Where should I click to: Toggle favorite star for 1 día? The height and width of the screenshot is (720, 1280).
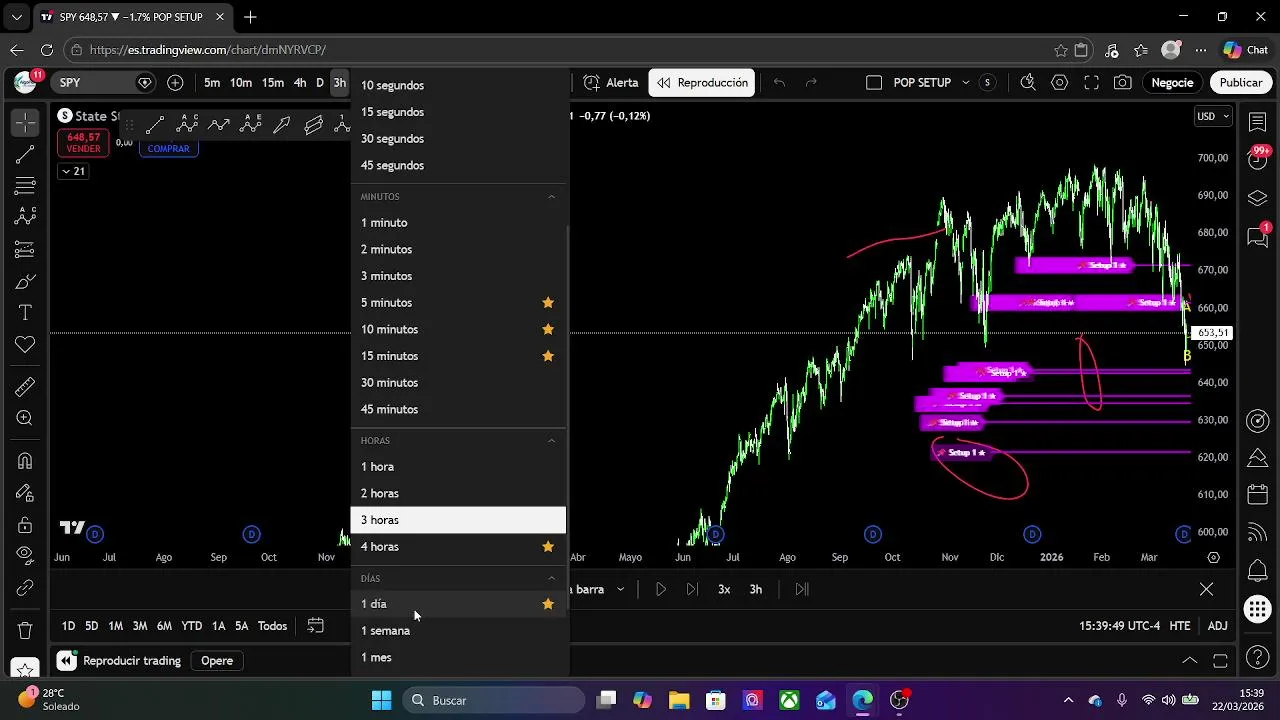[x=548, y=604]
